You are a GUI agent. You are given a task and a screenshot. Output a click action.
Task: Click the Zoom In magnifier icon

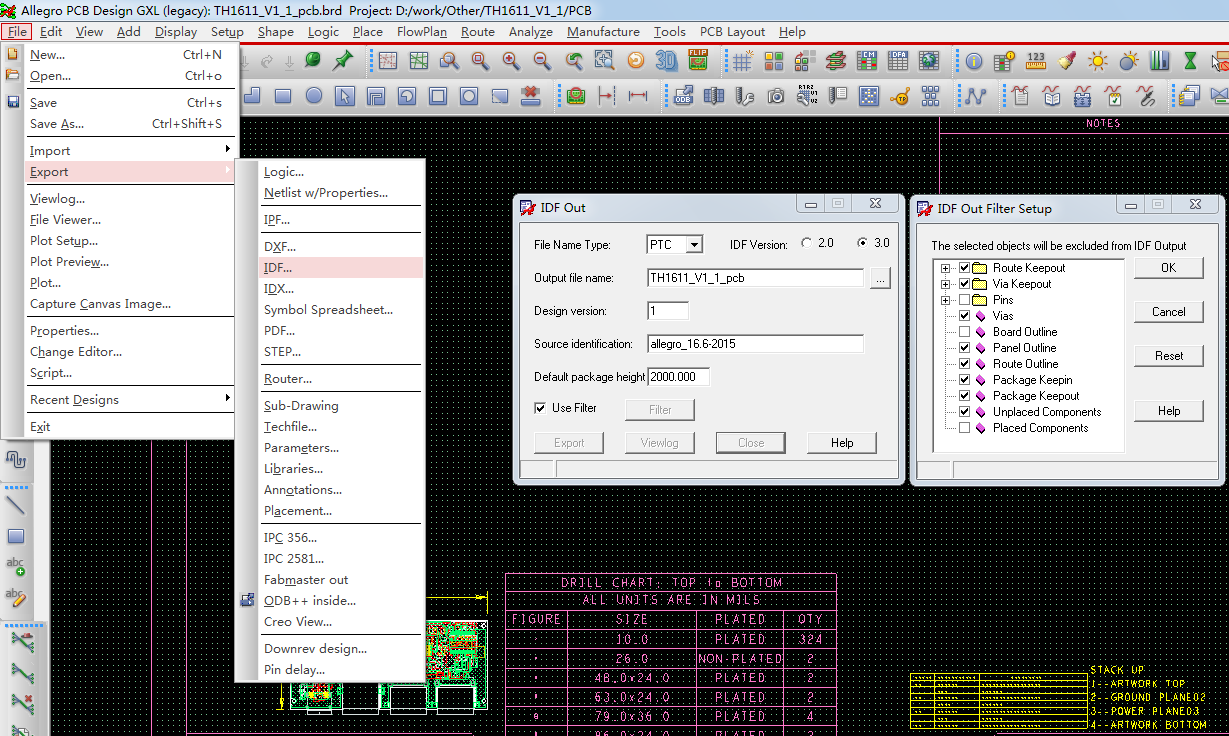click(x=511, y=61)
